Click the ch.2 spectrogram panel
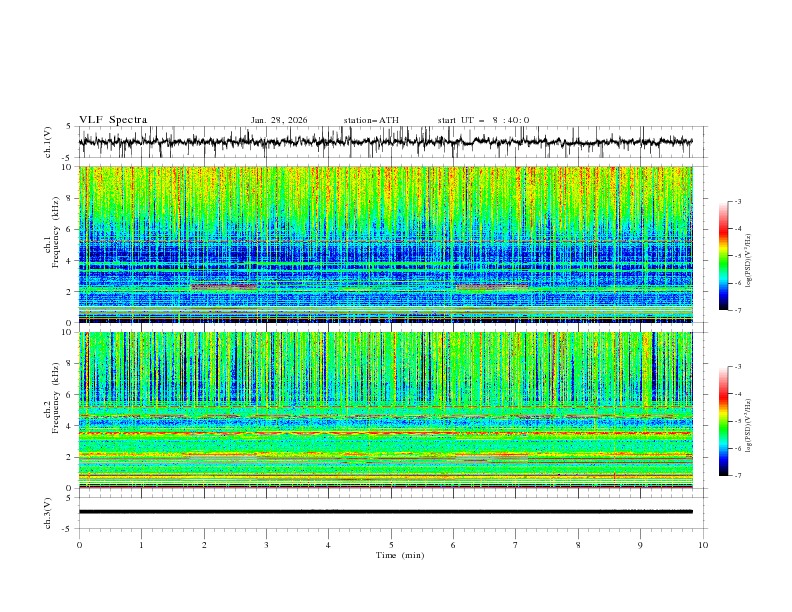 coord(385,410)
